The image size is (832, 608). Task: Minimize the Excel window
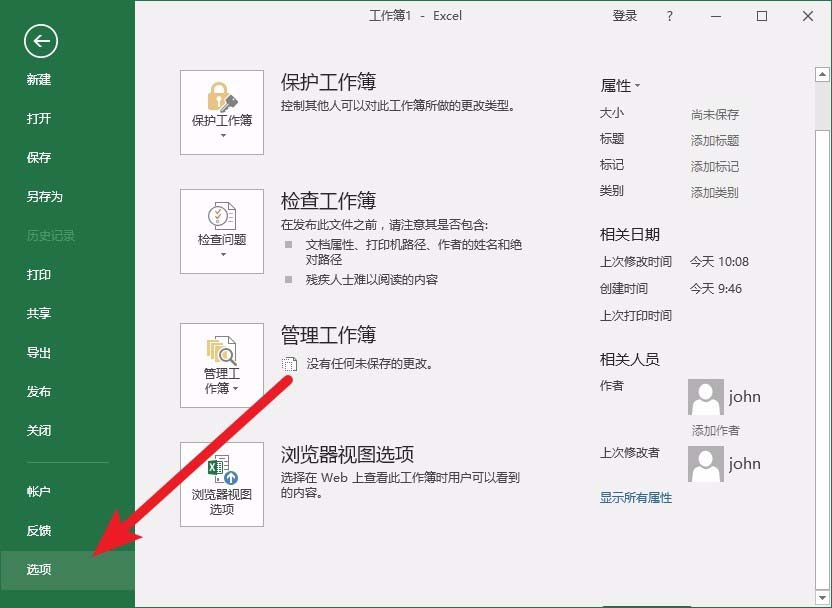coord(716,16)
